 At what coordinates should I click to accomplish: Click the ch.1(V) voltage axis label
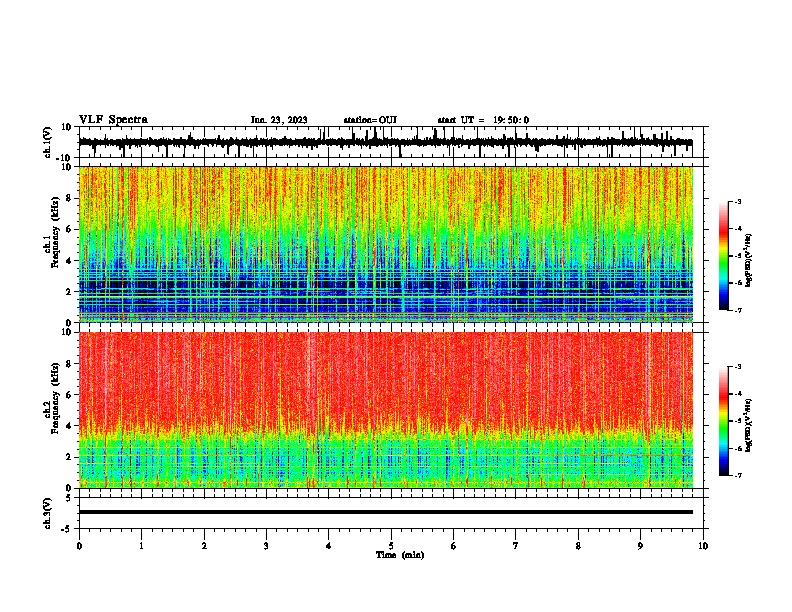pos(48,142)
